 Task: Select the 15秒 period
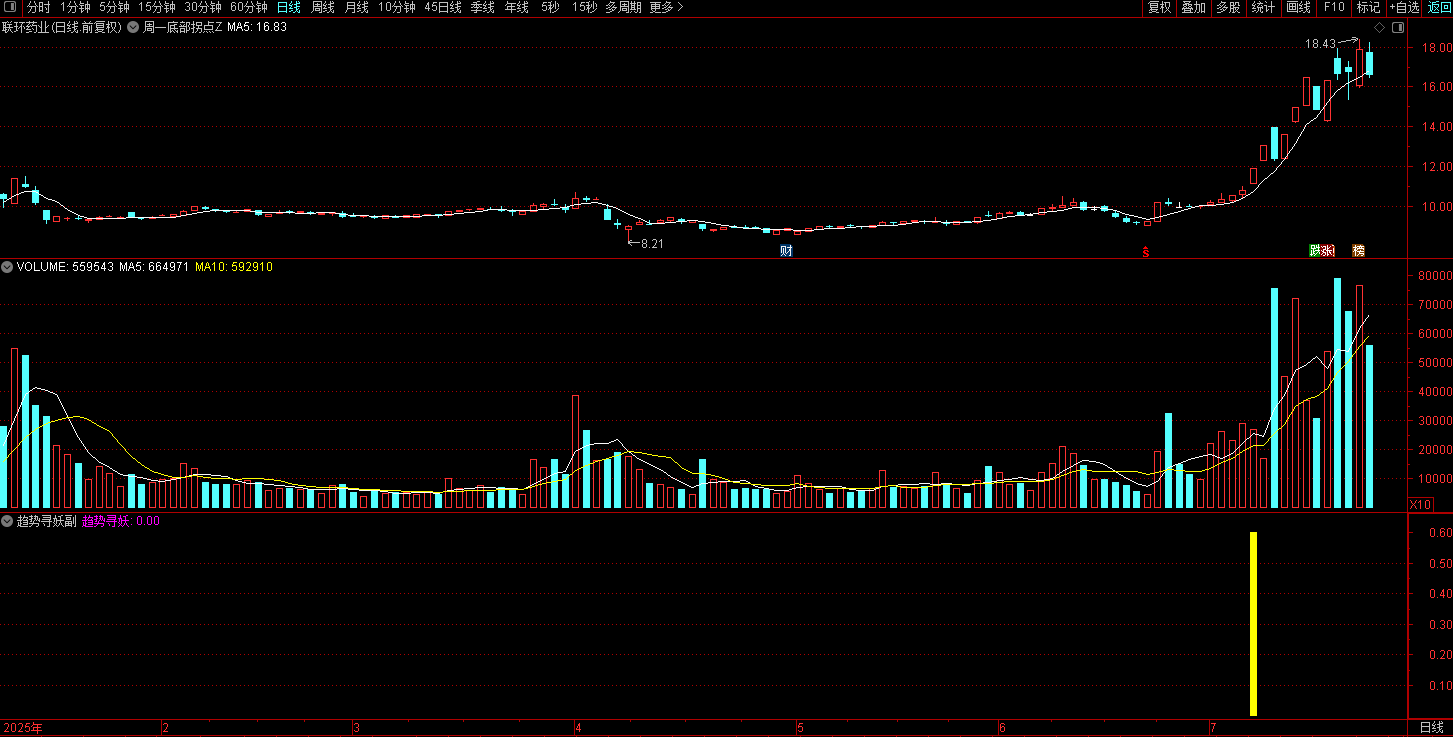tap(585, 7)
